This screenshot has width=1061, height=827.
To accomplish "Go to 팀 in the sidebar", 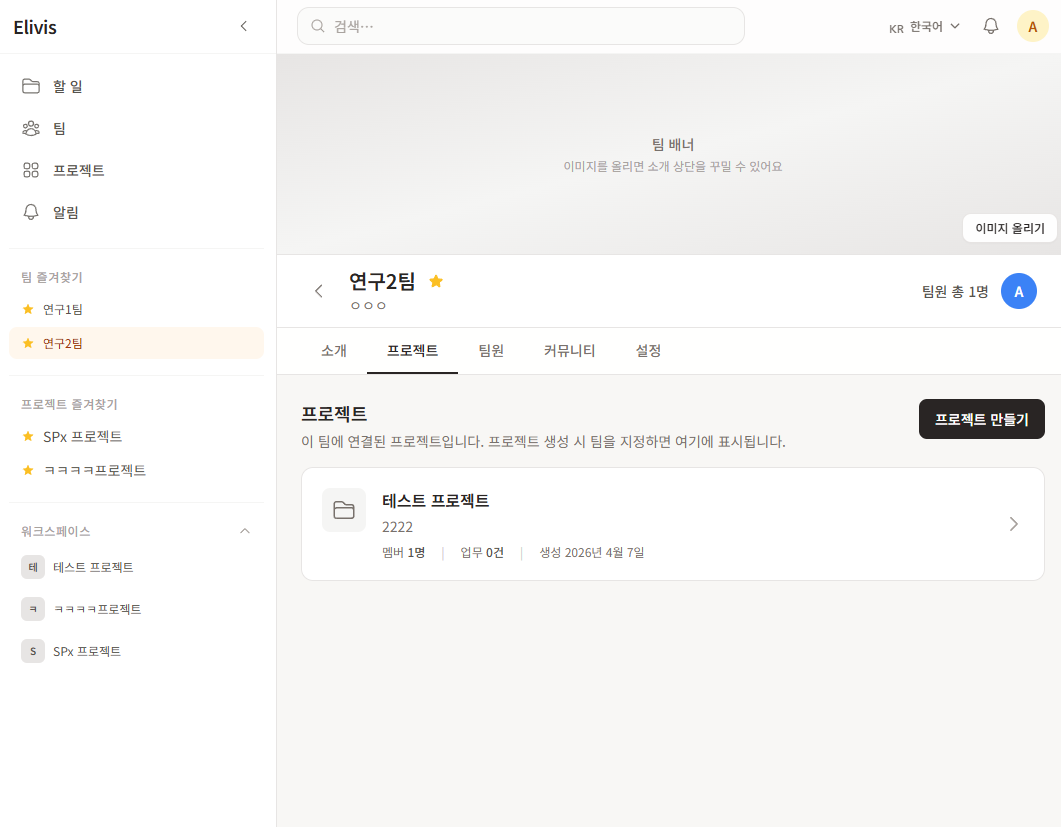I will 59,128.
